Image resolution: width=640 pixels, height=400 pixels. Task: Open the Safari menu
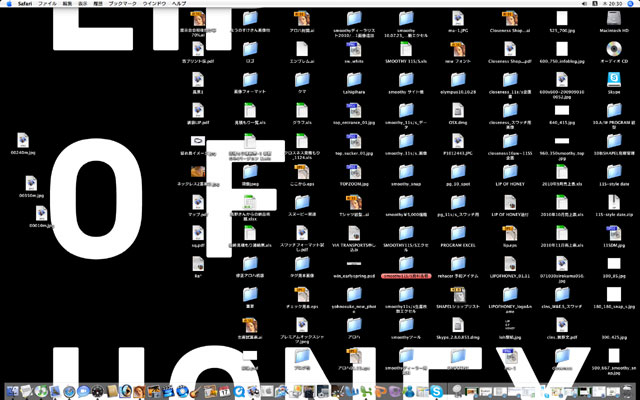coord(27,5)
